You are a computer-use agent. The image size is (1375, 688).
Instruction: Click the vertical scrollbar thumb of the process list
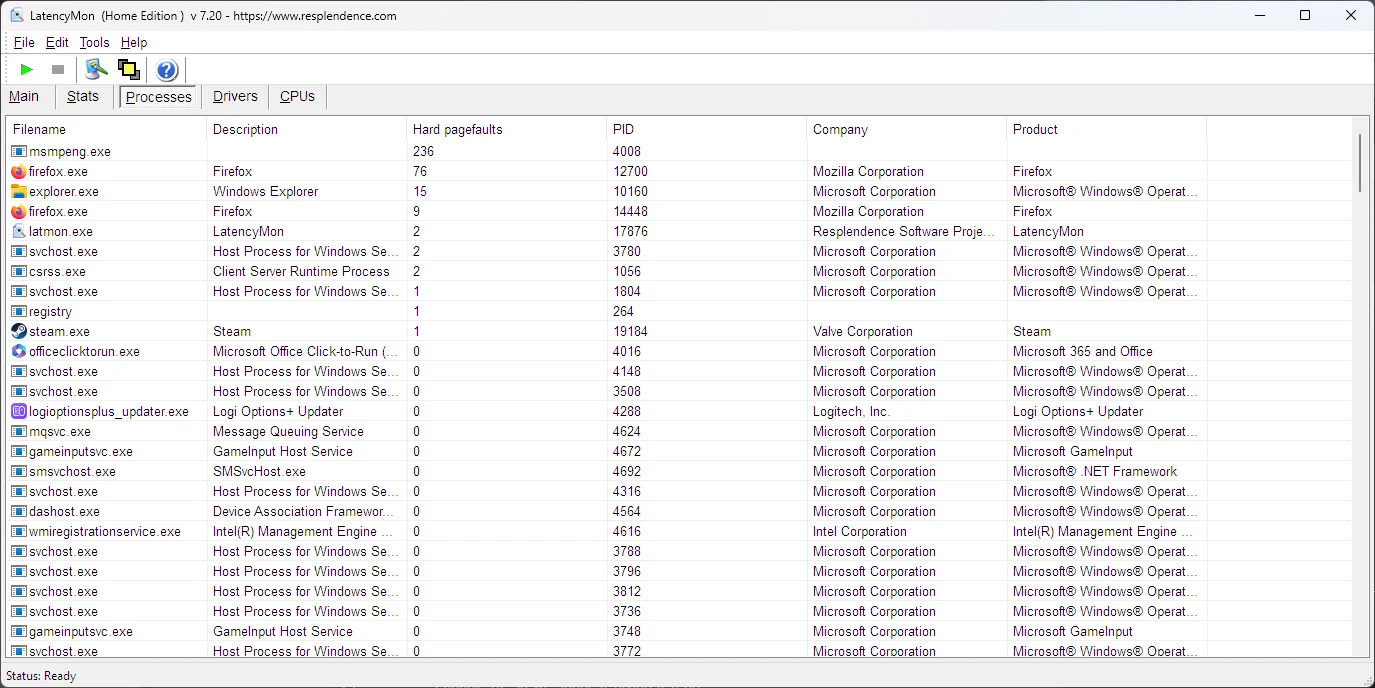click(x=1360, y=162)
